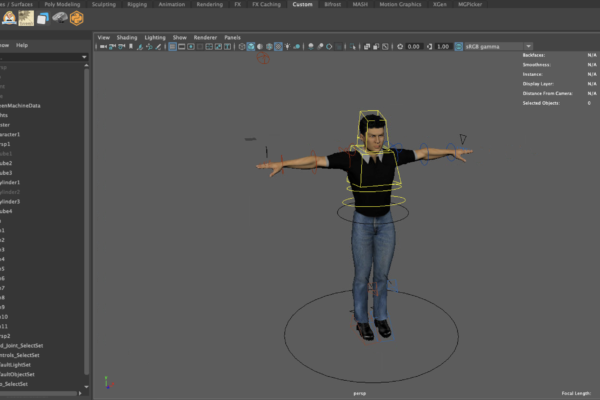Toggle Wireframe on Shaded display

[x=269, y=47]
